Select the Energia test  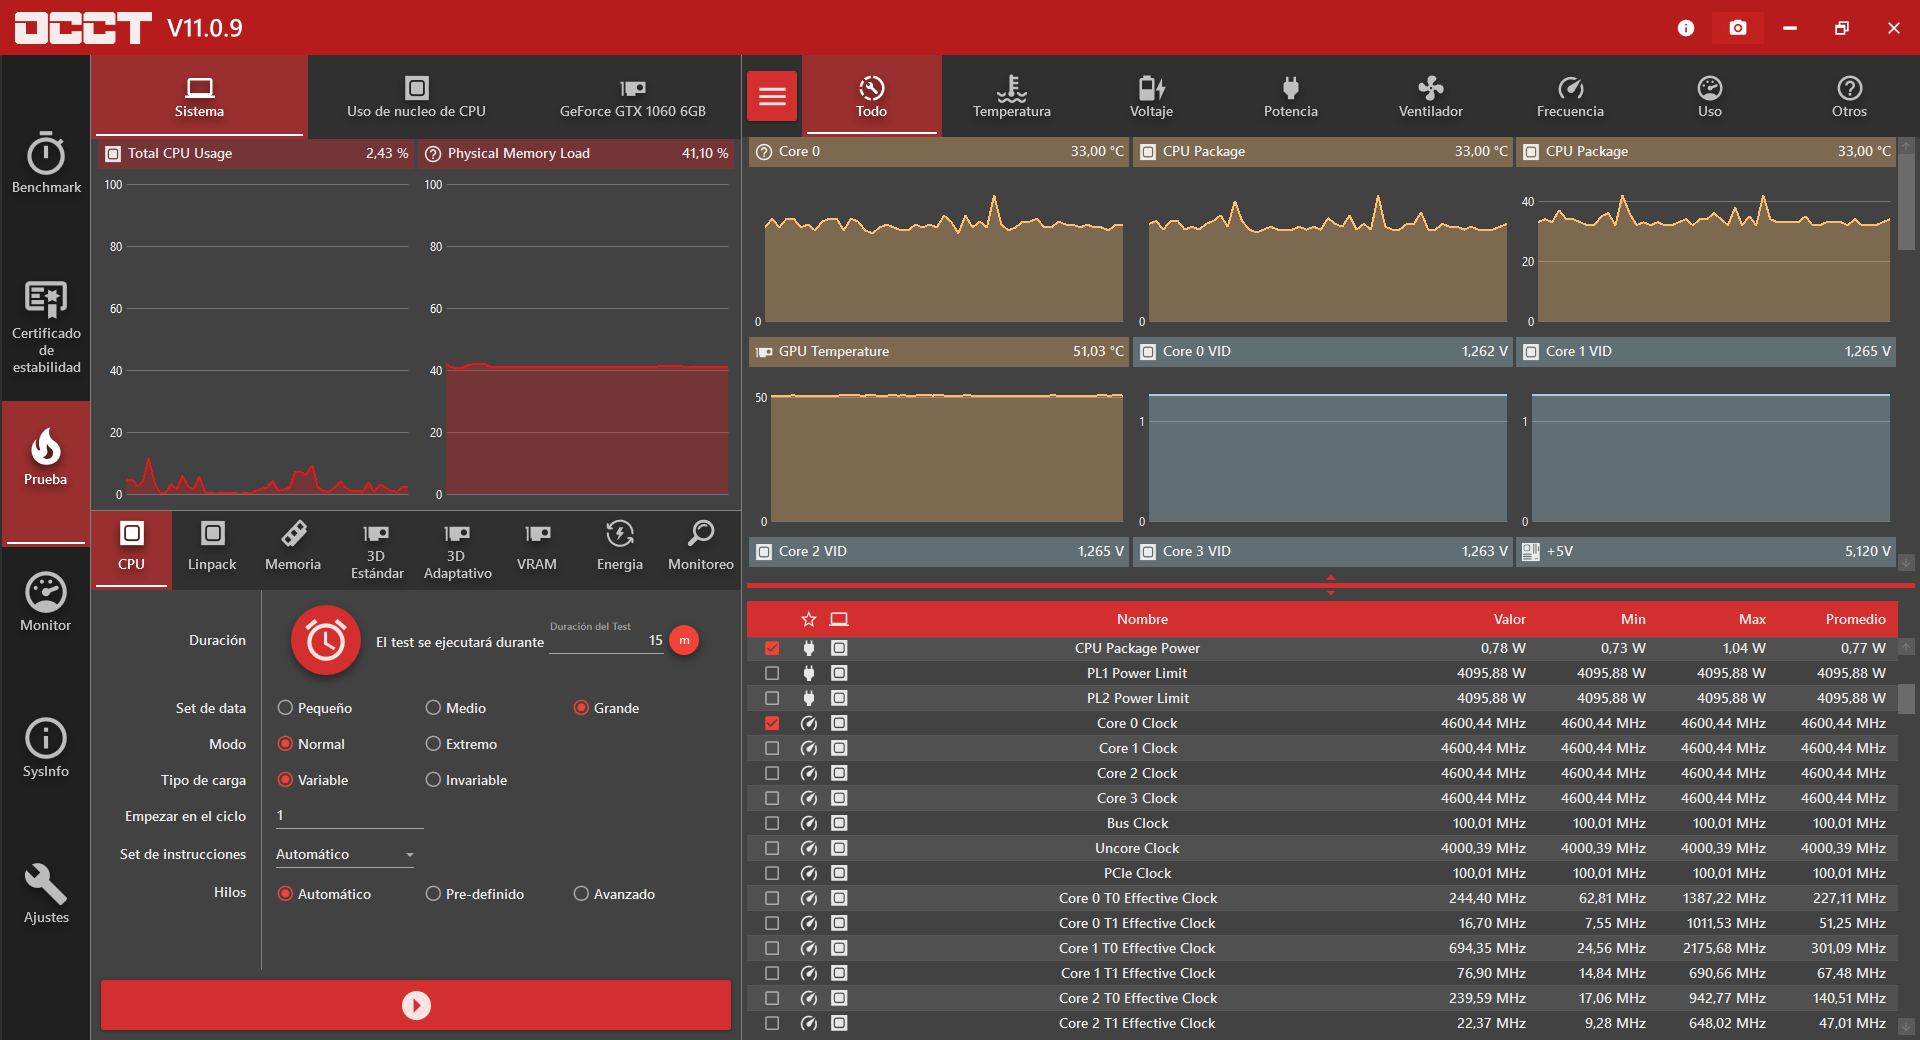[x=620, y=548]
